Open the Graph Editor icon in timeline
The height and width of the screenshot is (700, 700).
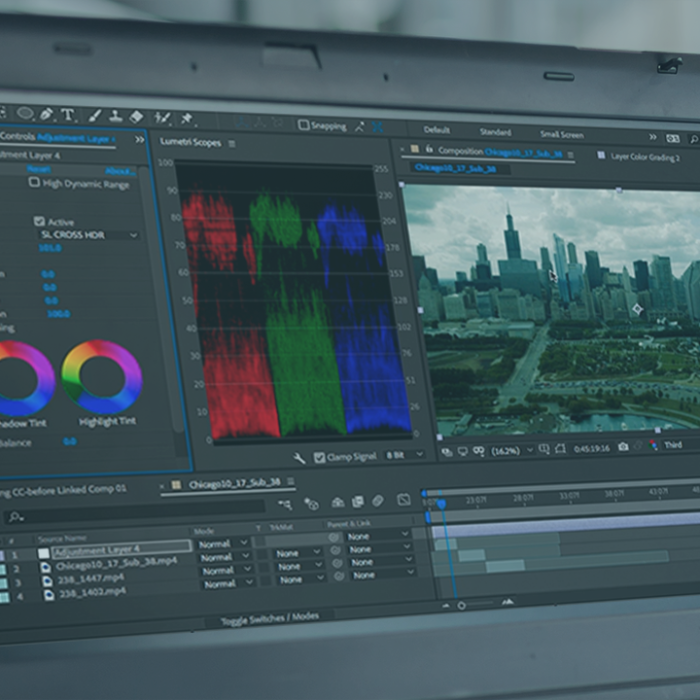click(404, 500)
